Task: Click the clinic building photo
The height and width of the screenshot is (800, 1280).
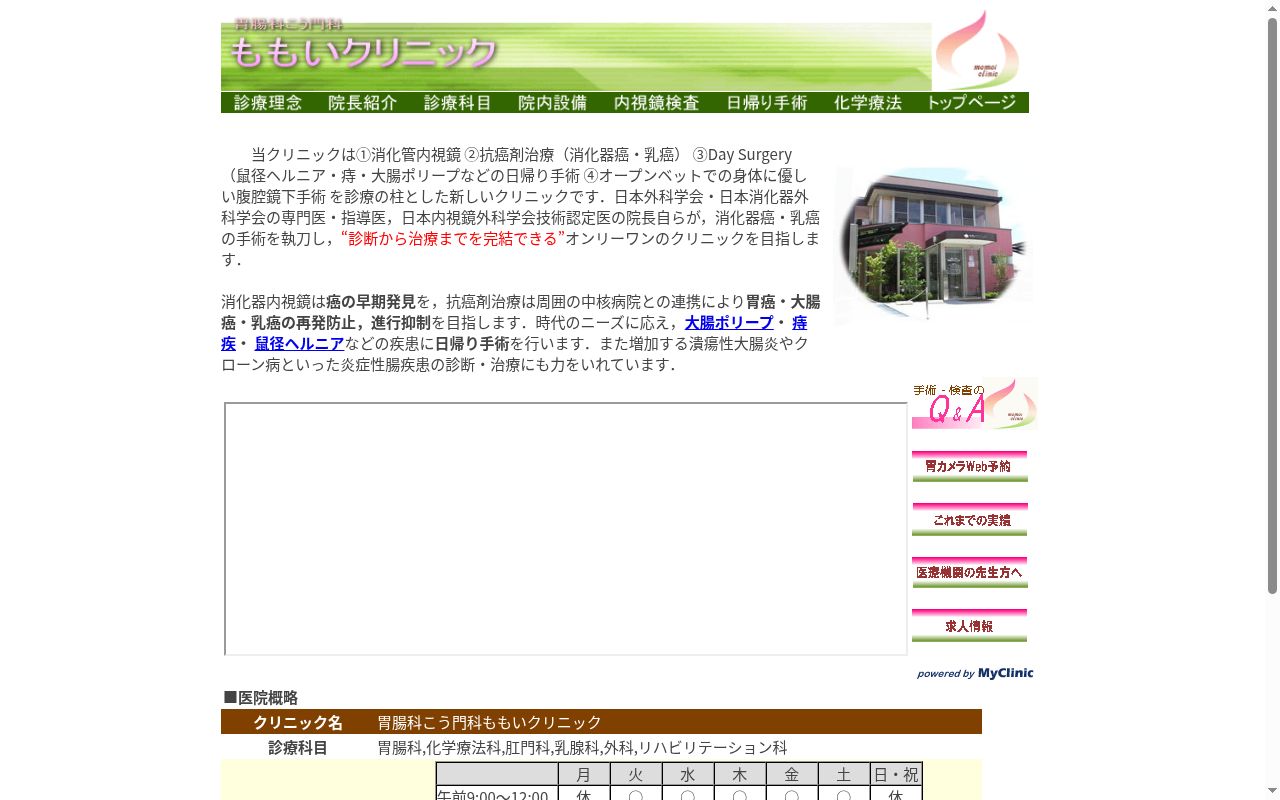Action: (933, 245)
